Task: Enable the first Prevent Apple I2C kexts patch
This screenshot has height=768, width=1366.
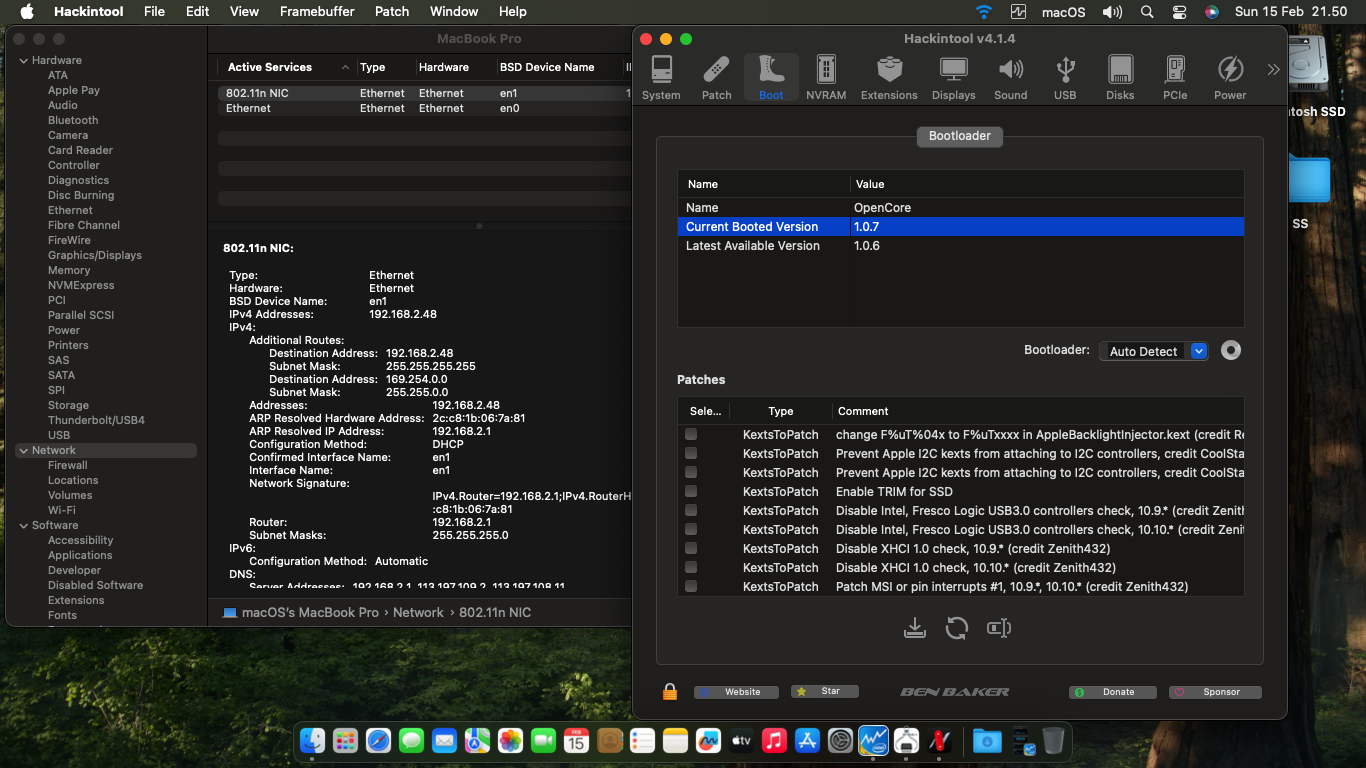Action: [x=691, y=453]
